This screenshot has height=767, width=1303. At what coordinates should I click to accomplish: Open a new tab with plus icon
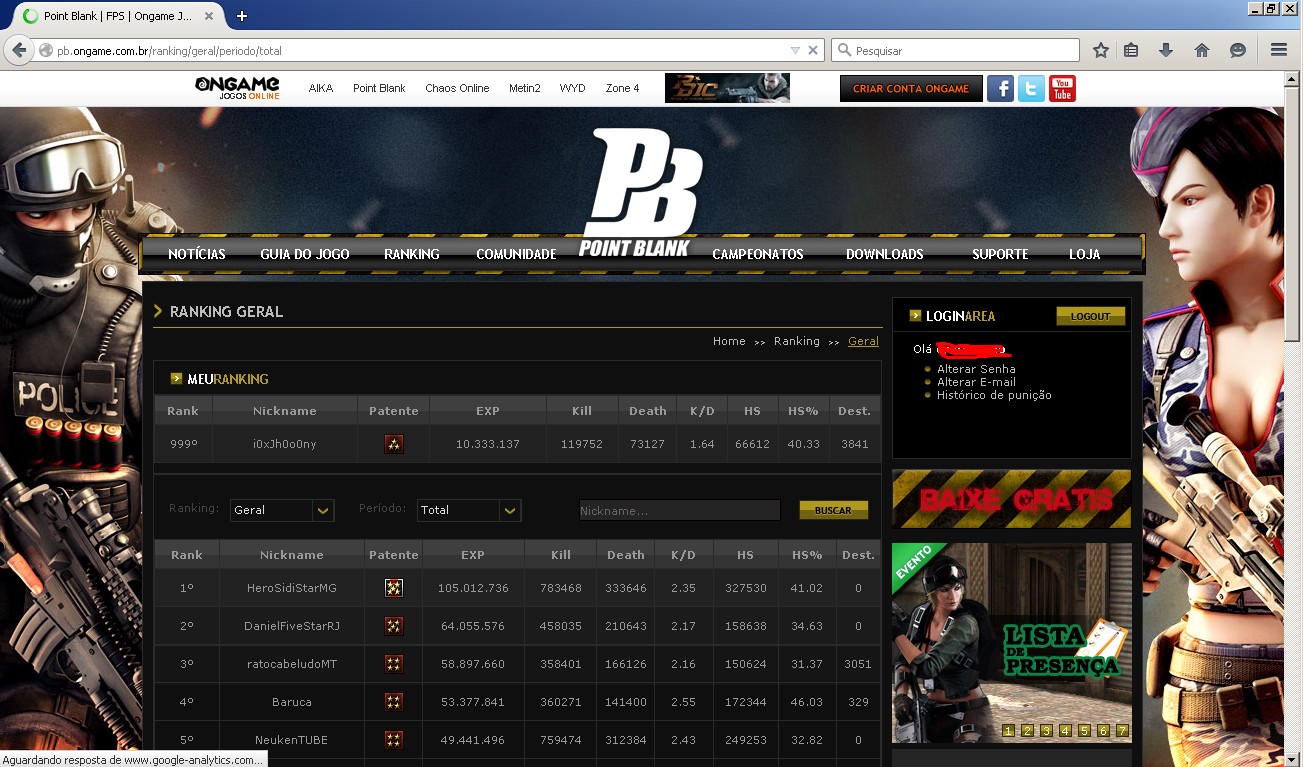(x=242, y=16)
